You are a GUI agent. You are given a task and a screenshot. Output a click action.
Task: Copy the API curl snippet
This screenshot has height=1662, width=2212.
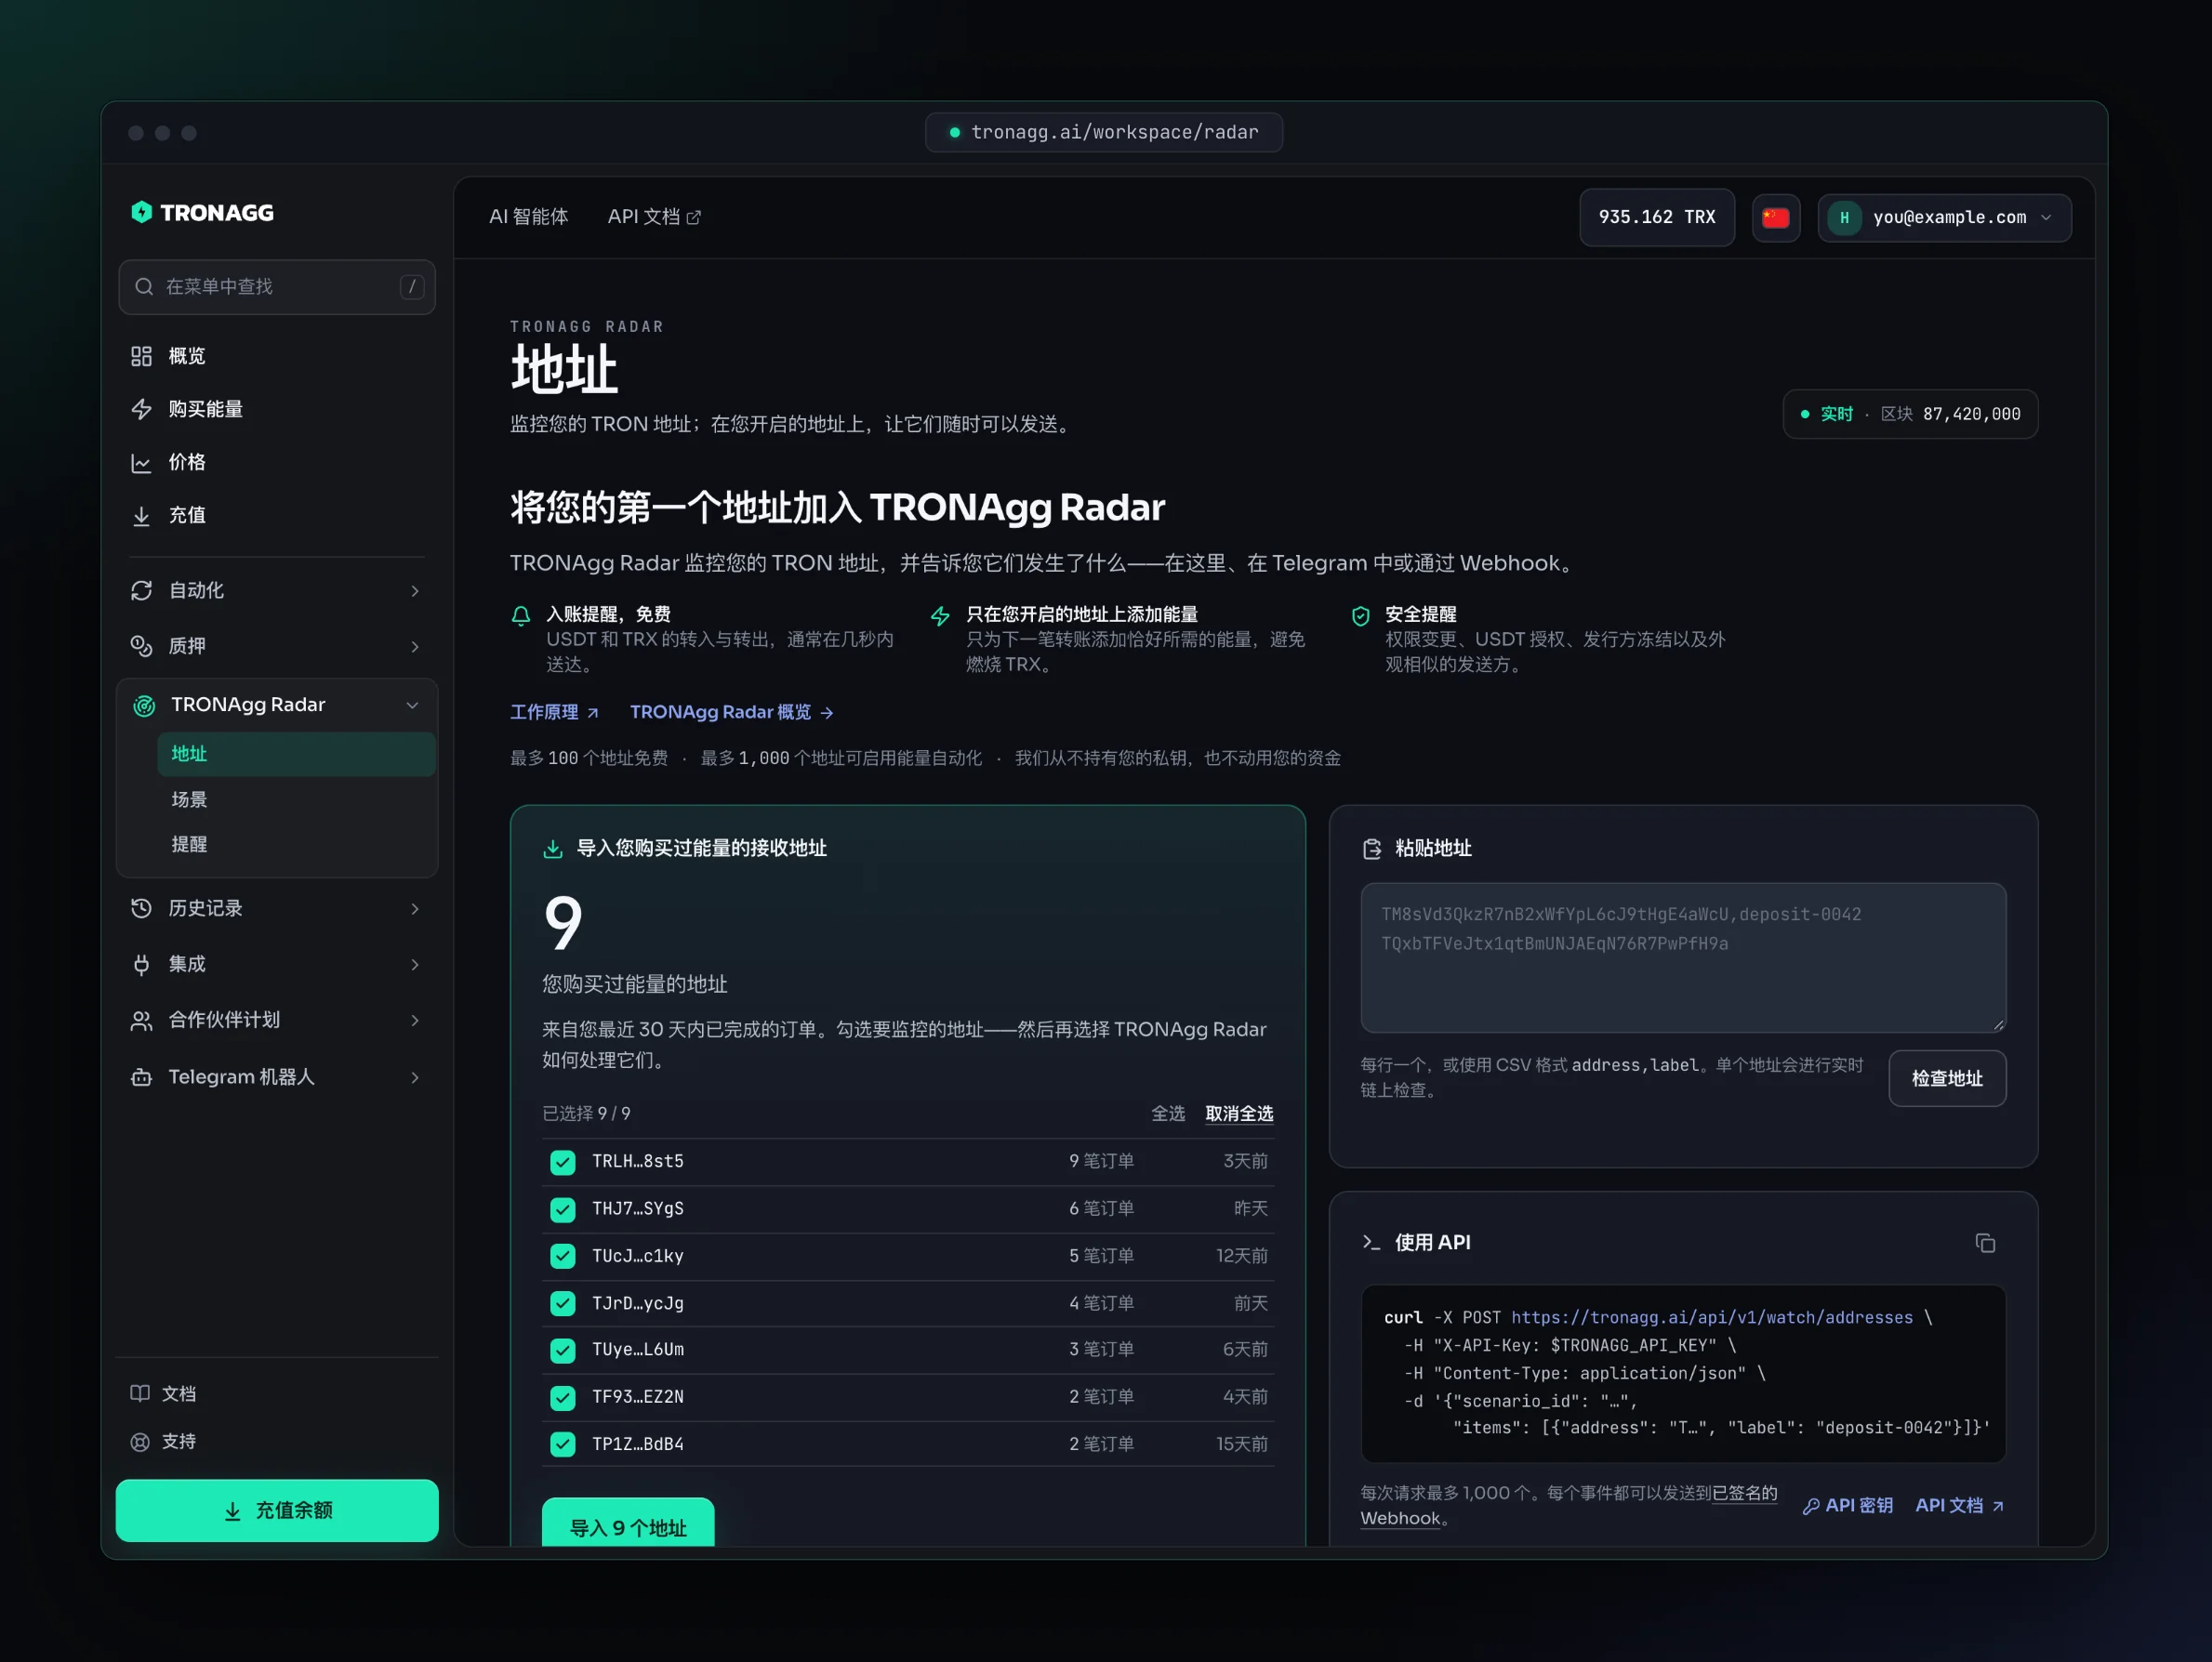tap(1985, 1243)
